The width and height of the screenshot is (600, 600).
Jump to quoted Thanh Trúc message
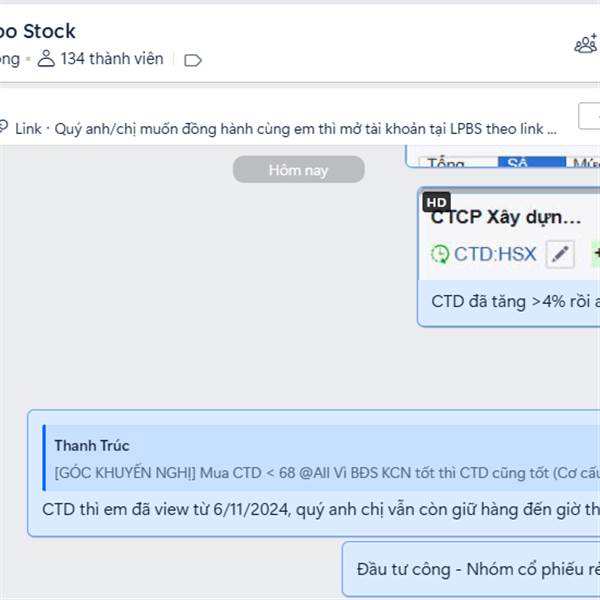pos(321,458)
